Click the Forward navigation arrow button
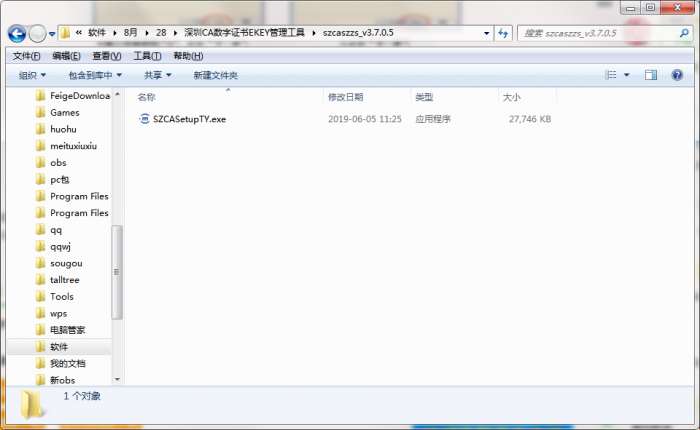 [38, 33]
